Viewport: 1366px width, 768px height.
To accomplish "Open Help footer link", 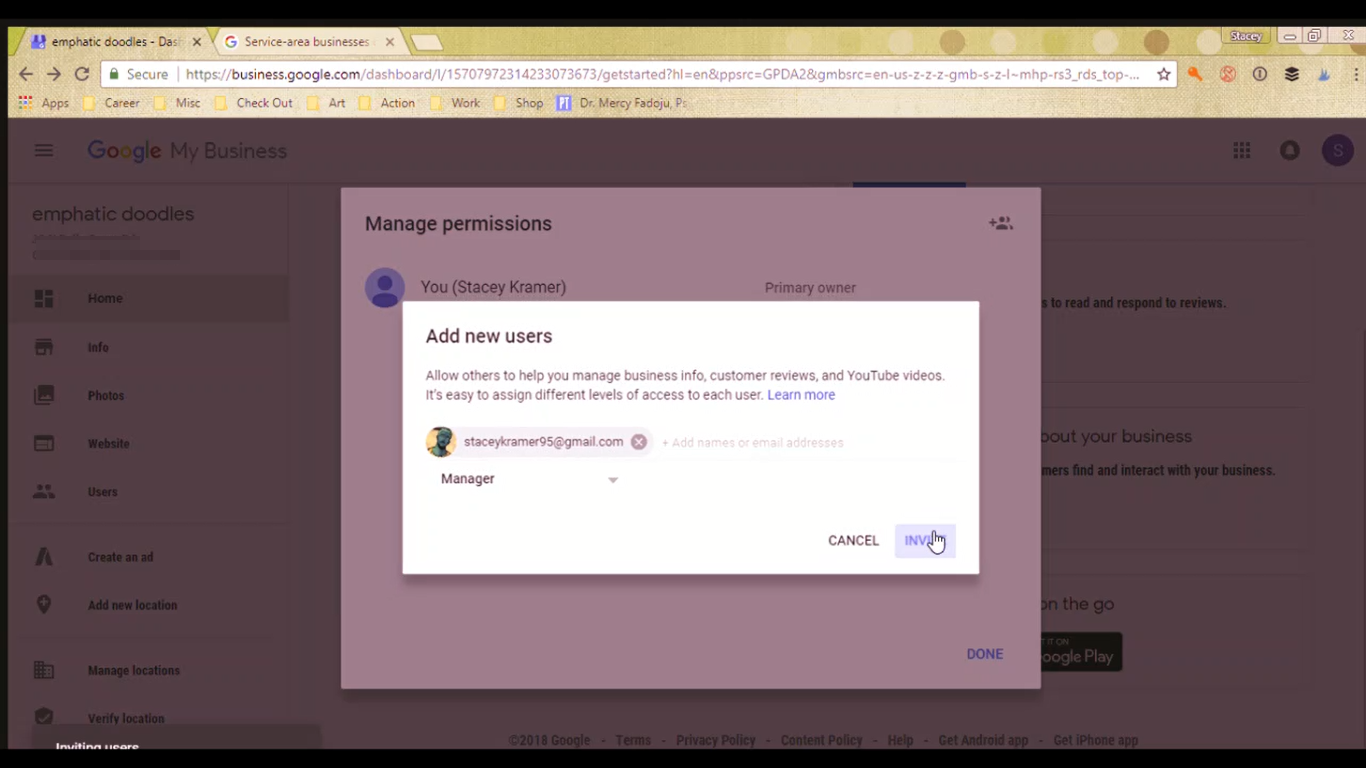I will click(900, 741).
